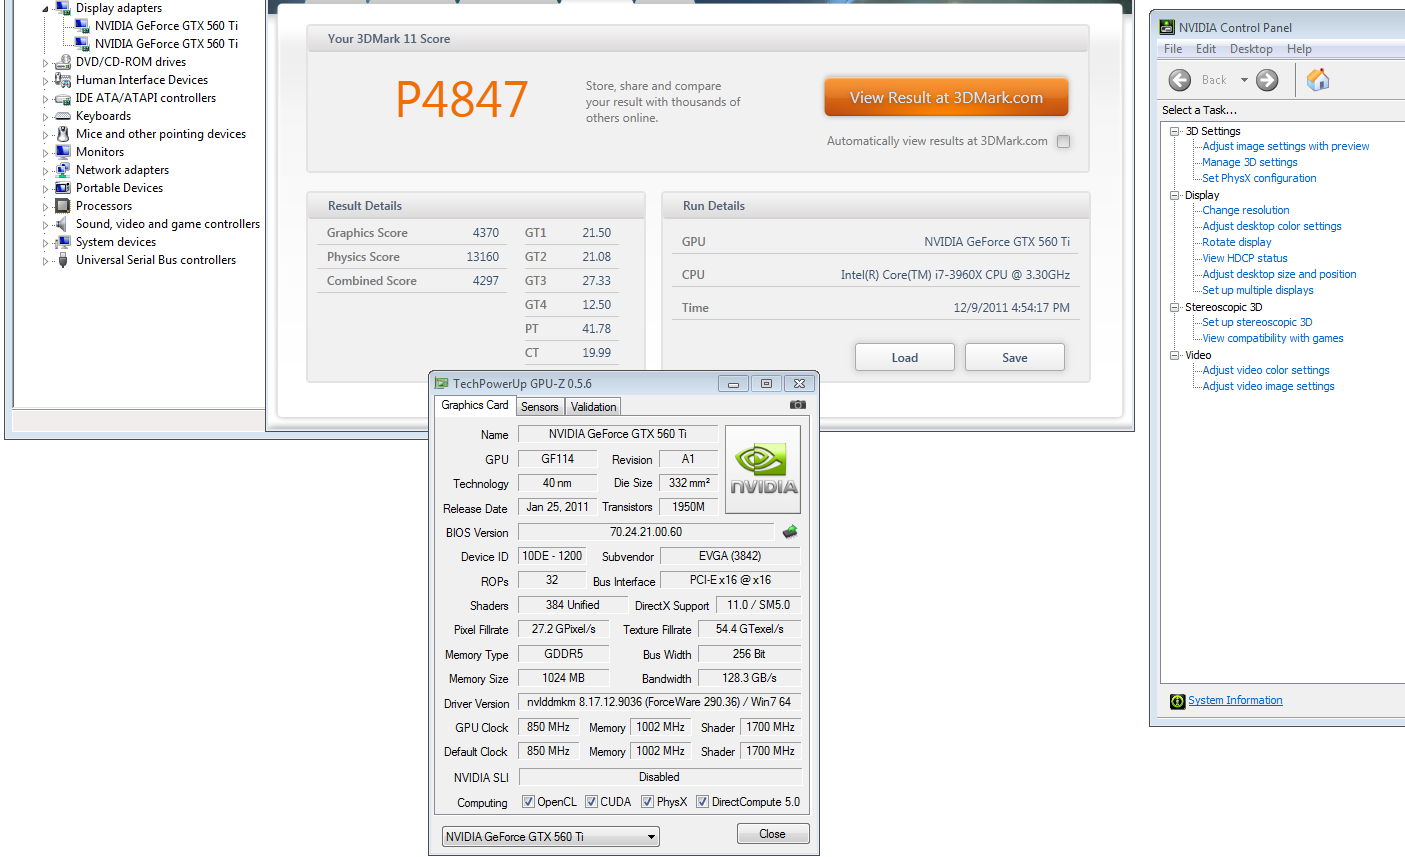Open the Desktop menu in NVIDIA Control Panel
The image size is (1405, 857).
(x=1251, y=49)
